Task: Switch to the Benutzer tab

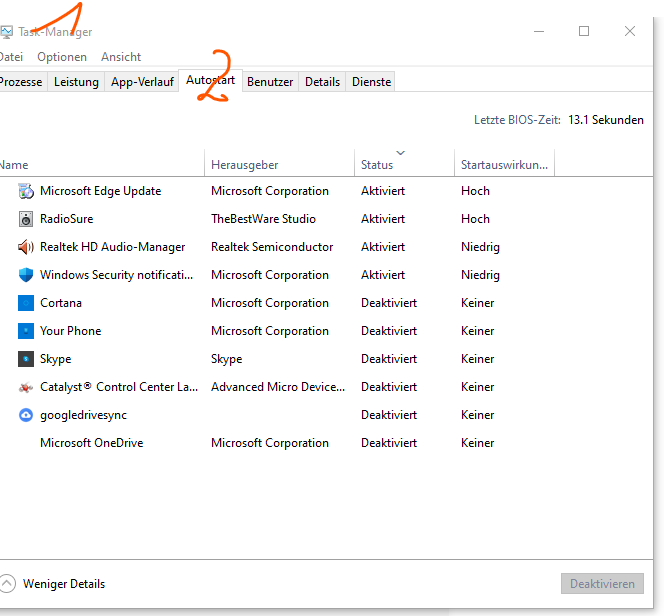Action: point(270,82)
